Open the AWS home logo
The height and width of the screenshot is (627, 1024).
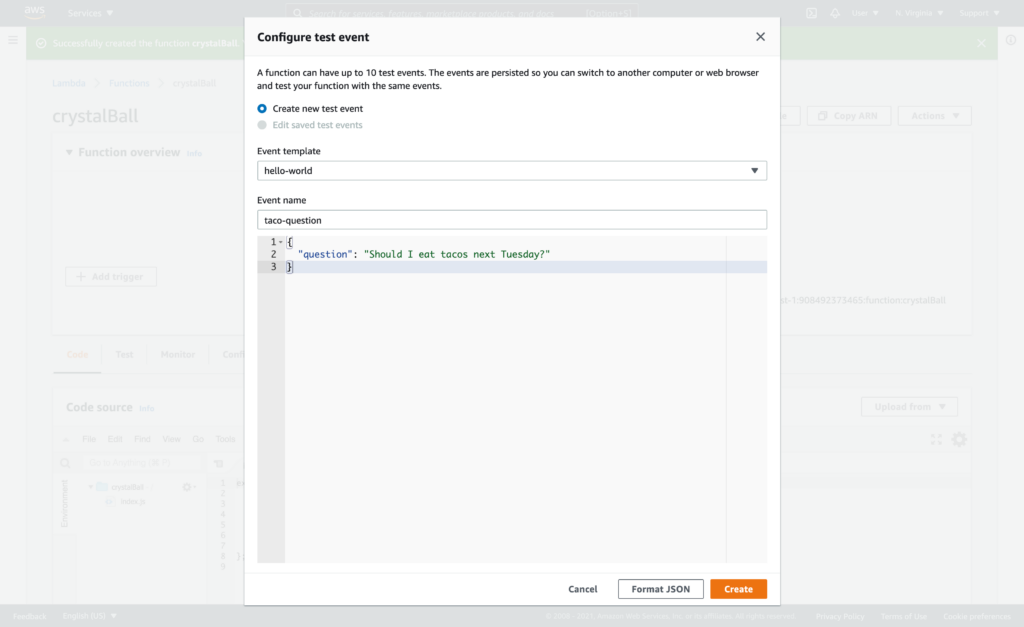pyautogui.click(x=35, y=12)
